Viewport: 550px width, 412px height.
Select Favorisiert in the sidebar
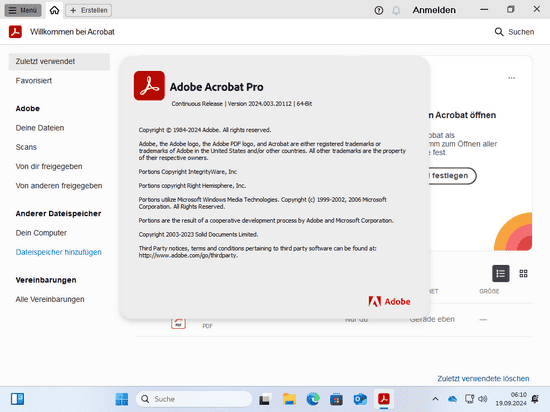coord(34,81)
